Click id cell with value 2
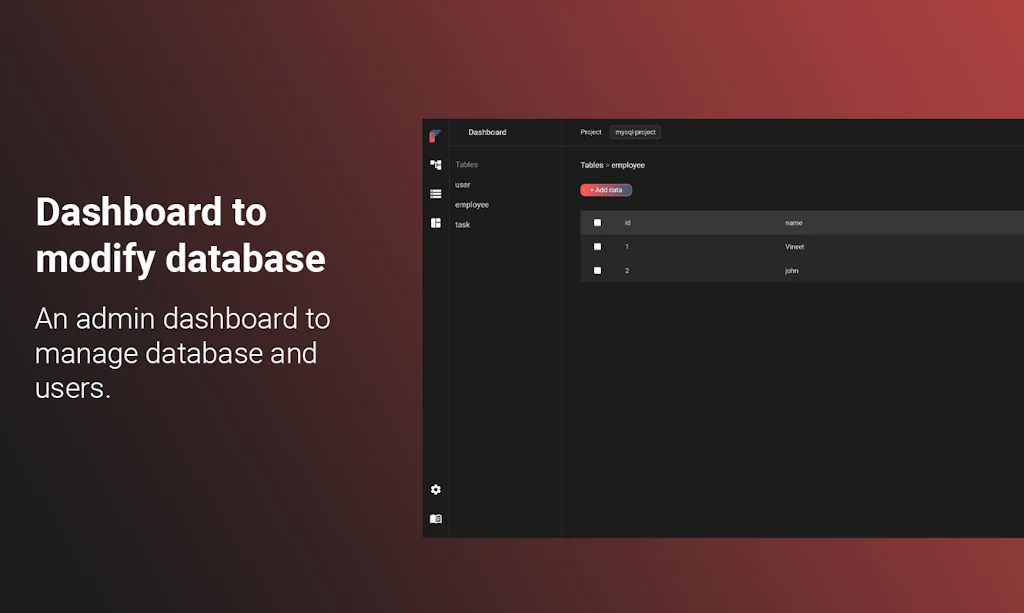This screenshot has height=613, width=1024. (626, 270)
